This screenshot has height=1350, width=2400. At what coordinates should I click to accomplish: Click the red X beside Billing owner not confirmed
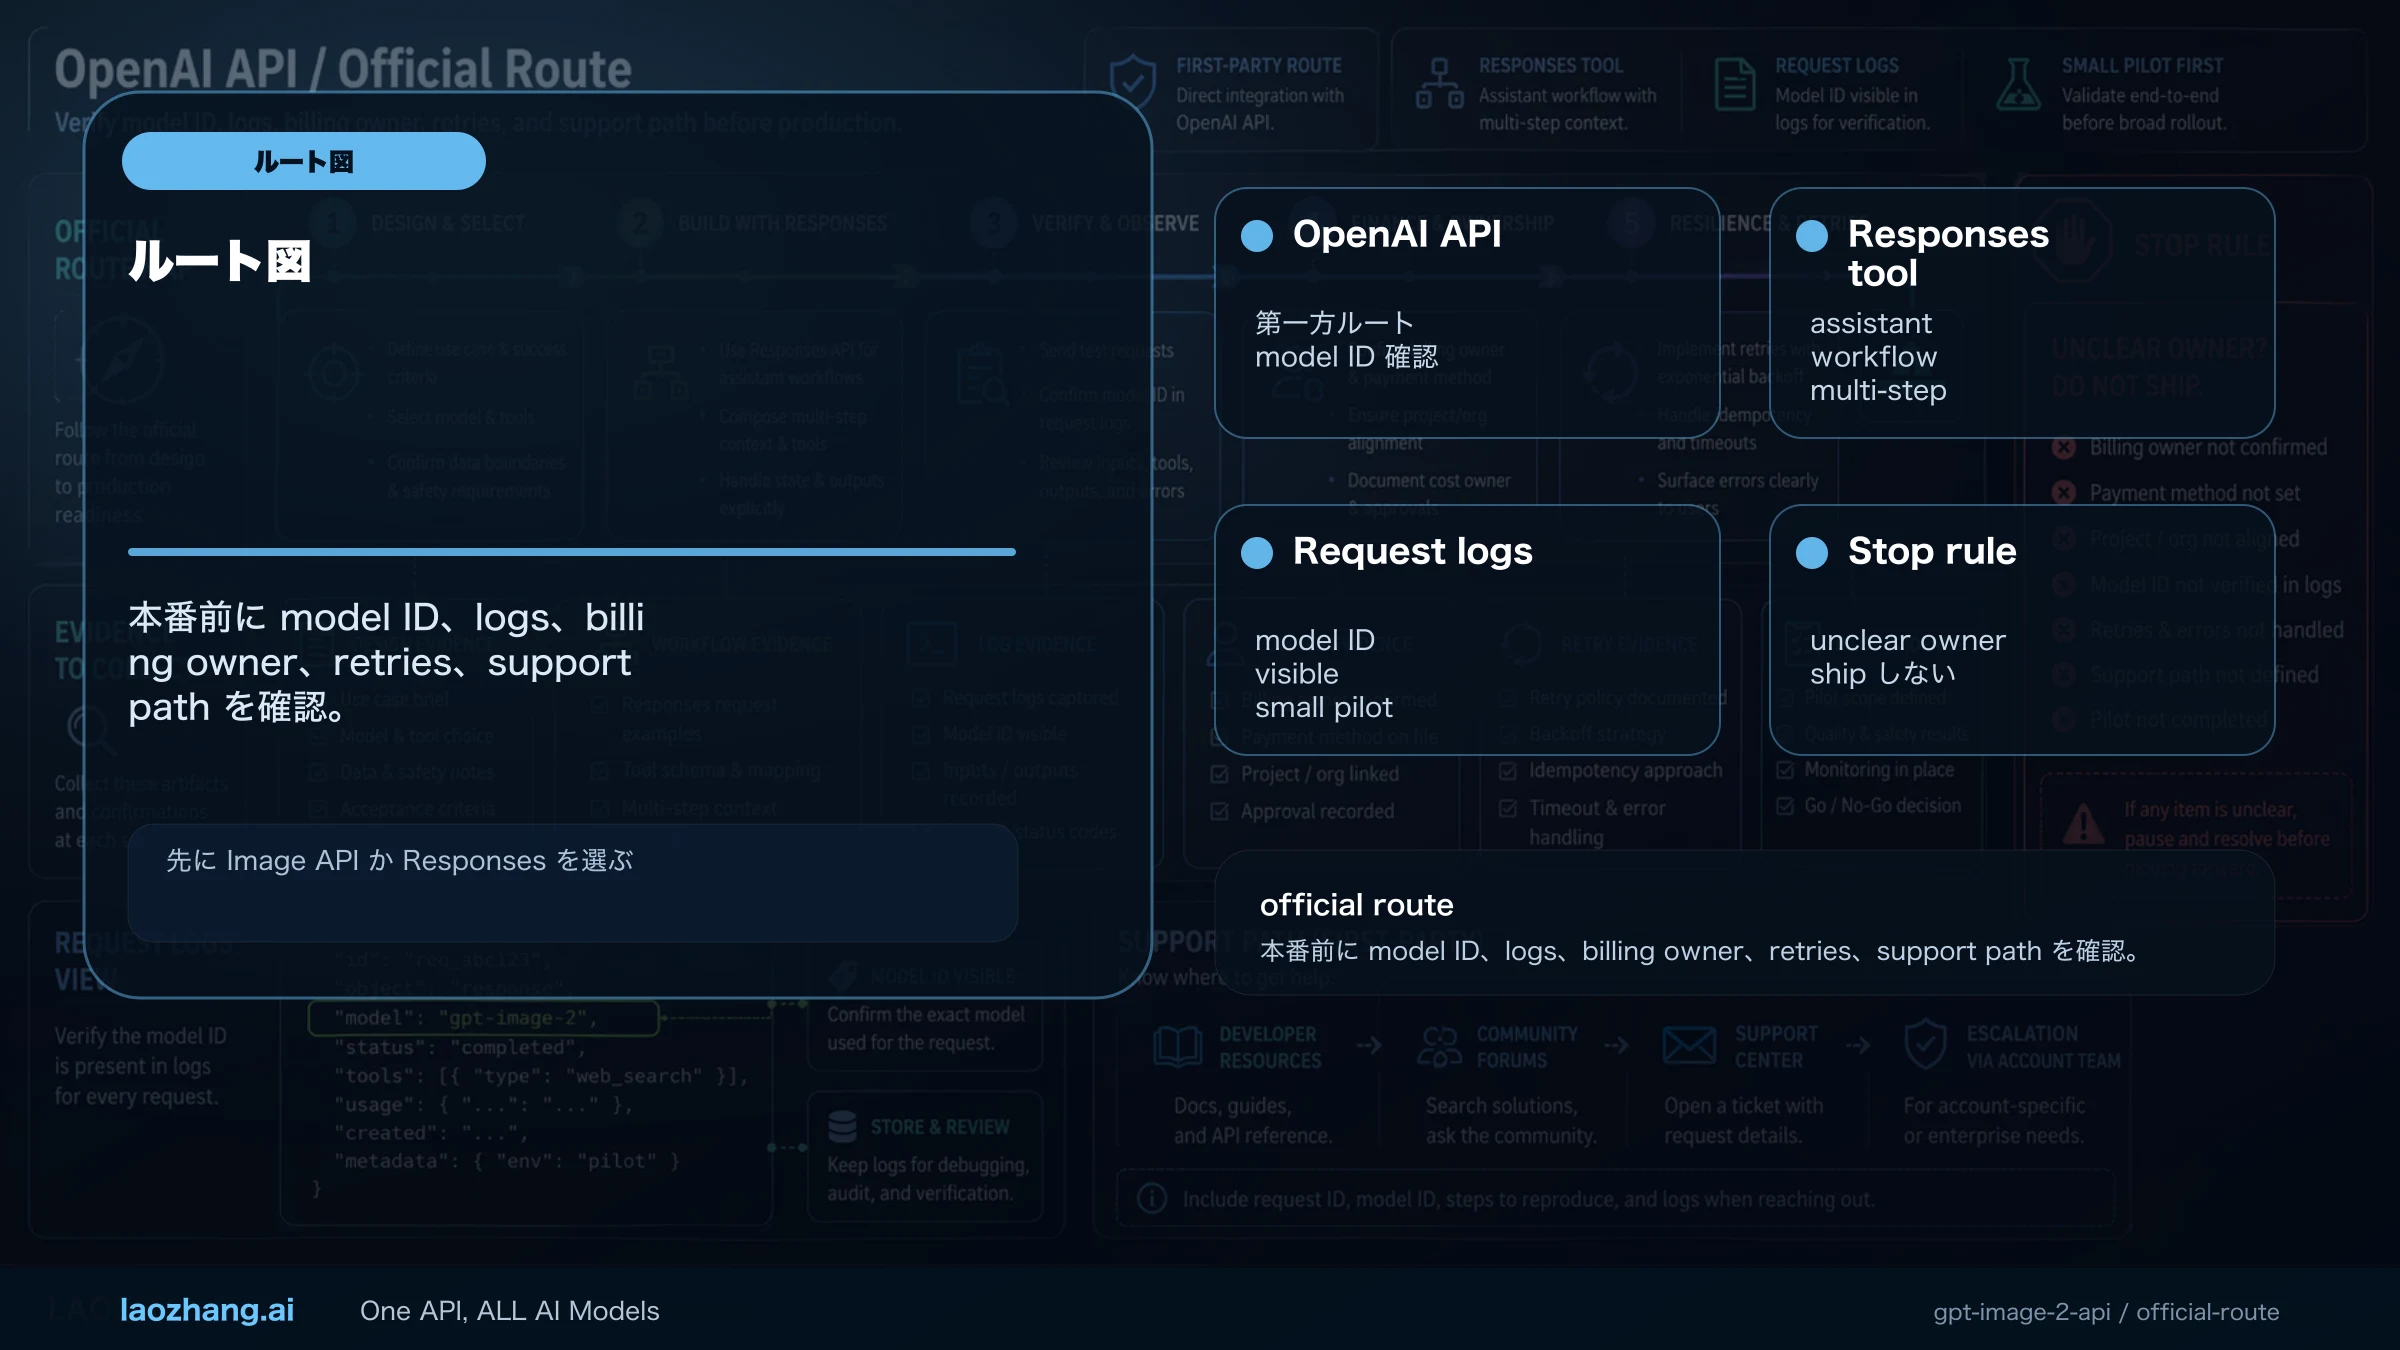click(x=2064, y=447)
